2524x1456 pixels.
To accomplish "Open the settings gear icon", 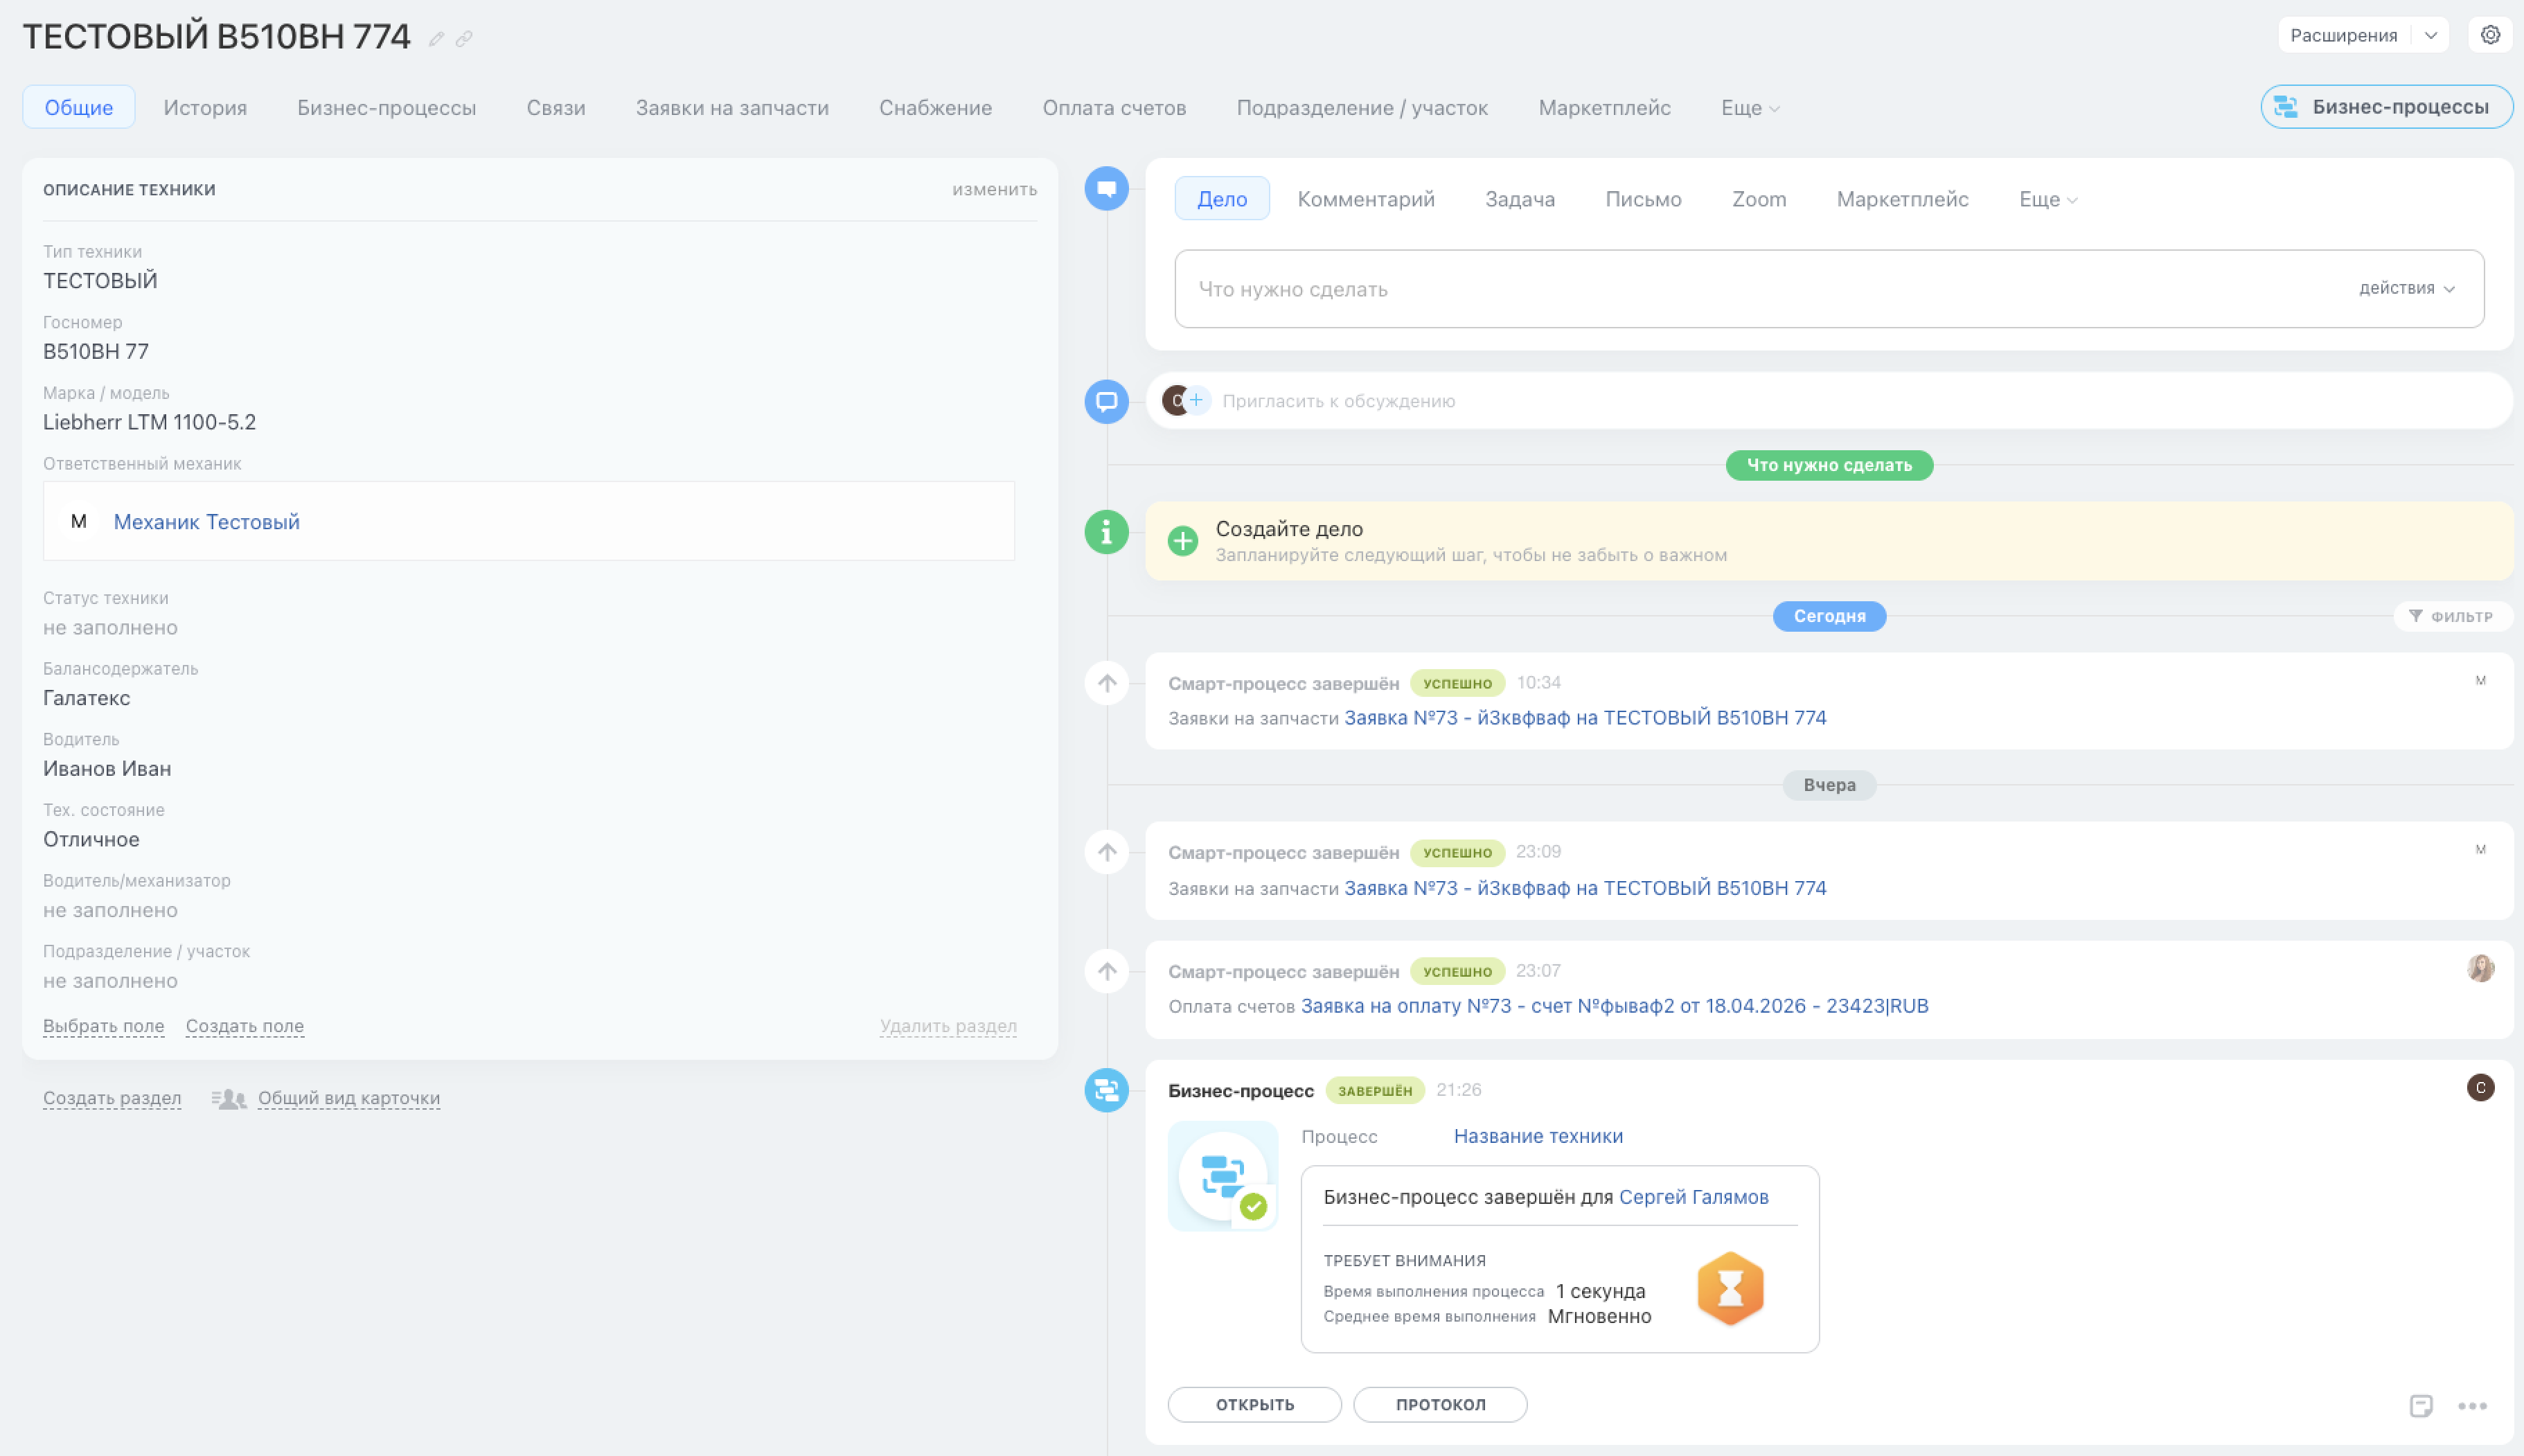I will click(2490, 35).
